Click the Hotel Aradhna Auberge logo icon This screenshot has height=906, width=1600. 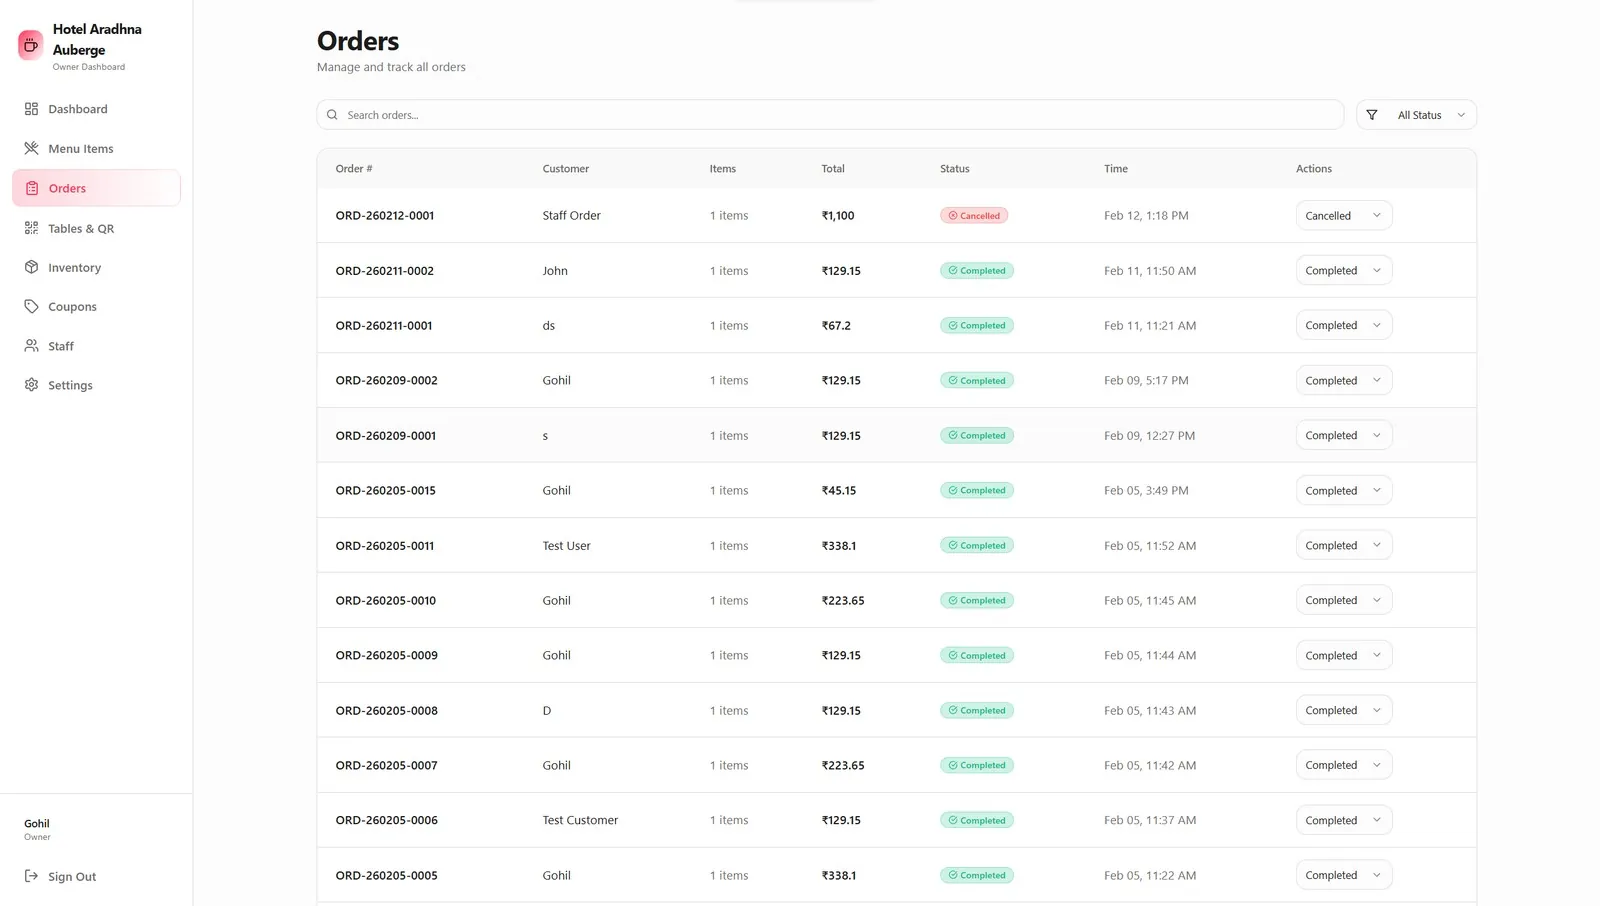pos(31,44)
